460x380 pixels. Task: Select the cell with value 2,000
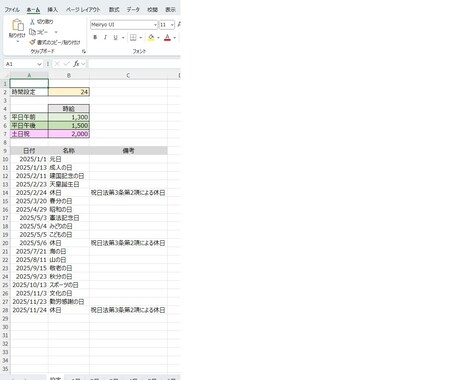pos(69,134)
